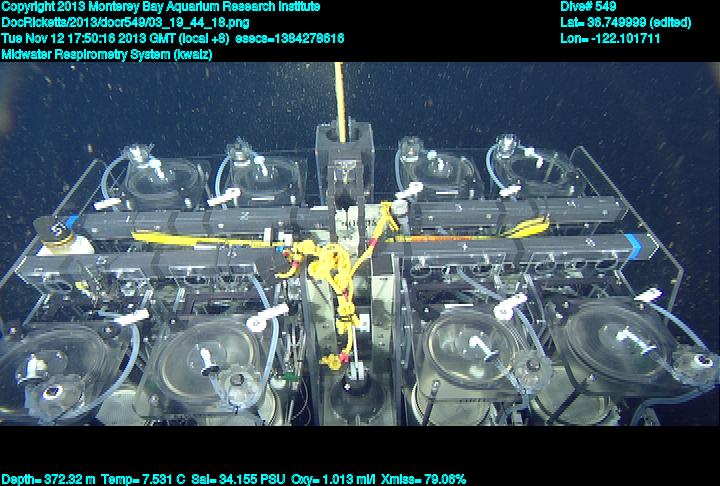Click the Monterey Bay Aquarium copyright line

tap(161, 7)
